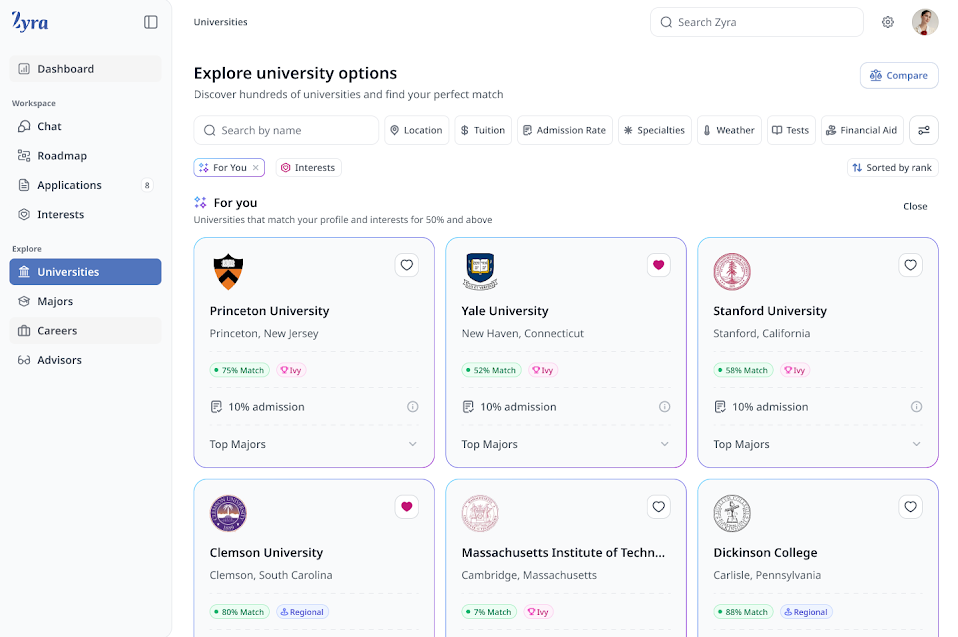Close the For you section
The image size is (958, 637).
(x=915, y=206)
